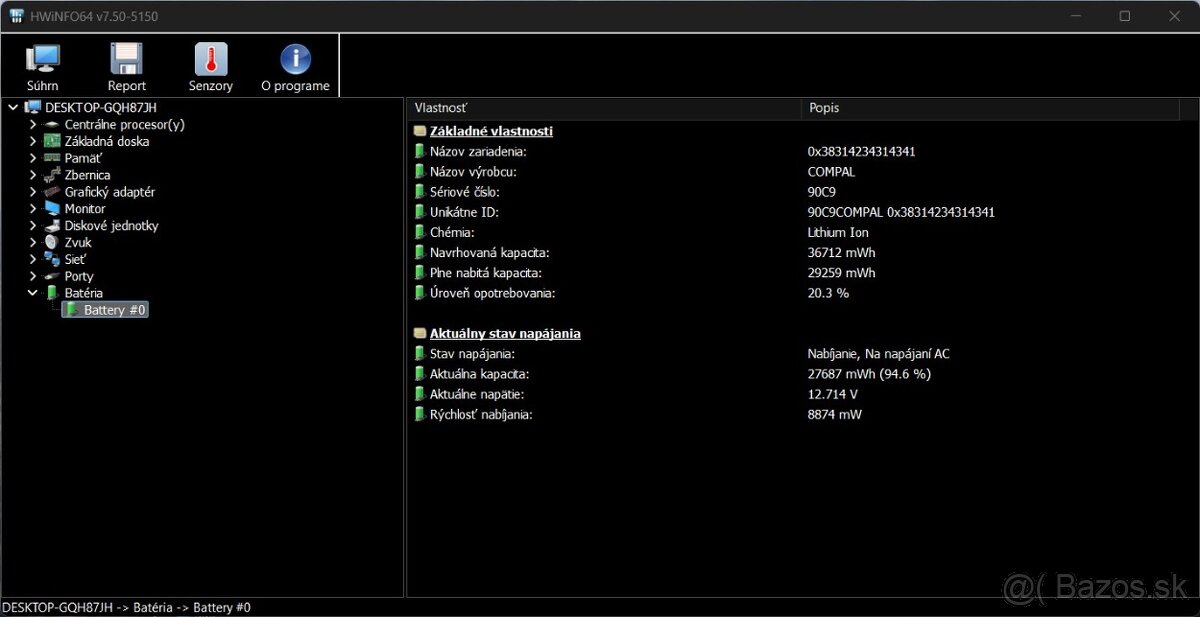1200x617 pixels.
Task: Open the Súhrn summary toolbar icon
Action: tap(42, 67)
